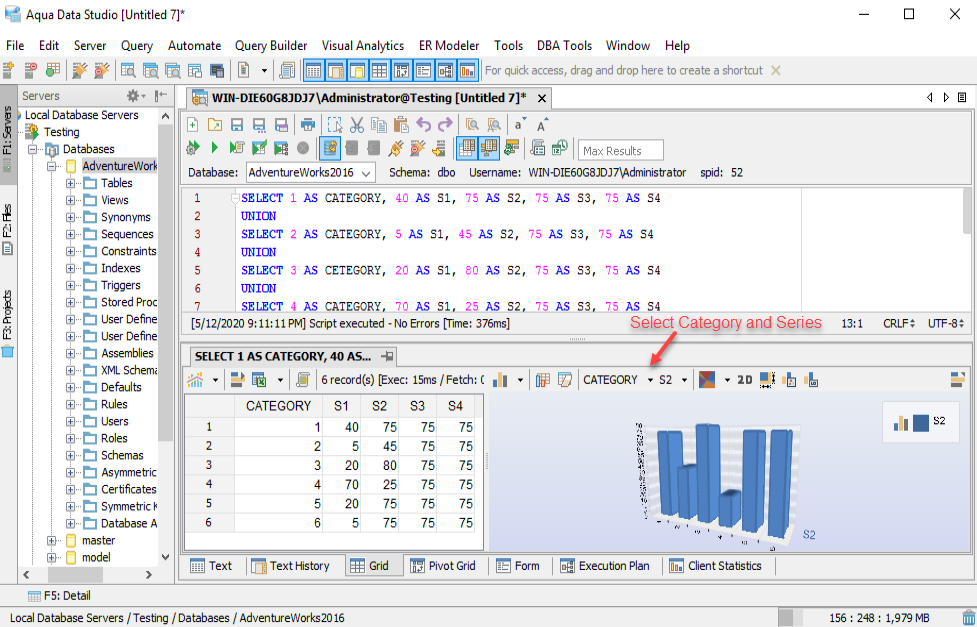This screenshot has width=977, height=627.
Task: Toggle the 2D chart view button
Action: click(744, 380)
